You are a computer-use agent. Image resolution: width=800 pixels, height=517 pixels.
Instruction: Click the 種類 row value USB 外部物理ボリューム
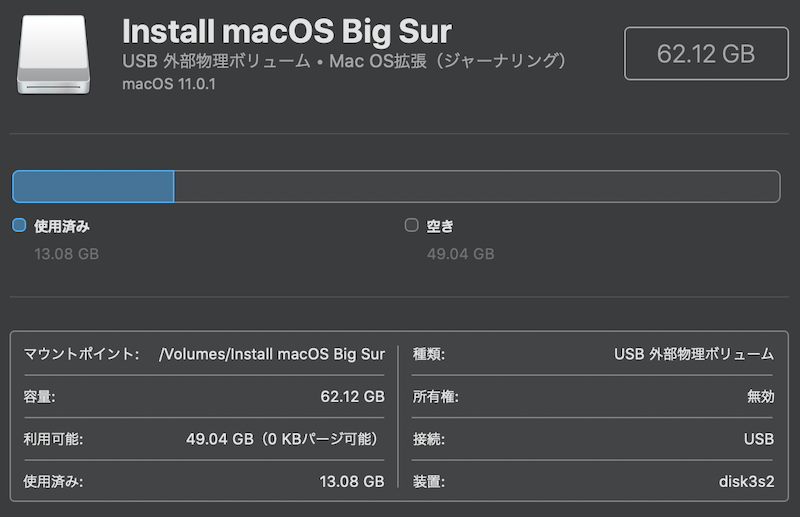pos(694,354)
